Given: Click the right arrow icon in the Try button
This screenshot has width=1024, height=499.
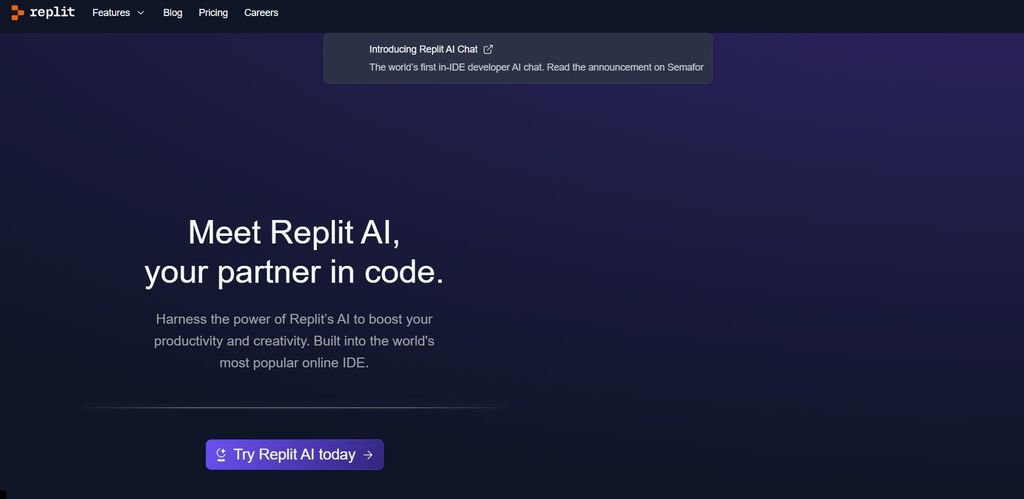Looking at the screenshot, I should pos(368,455).
